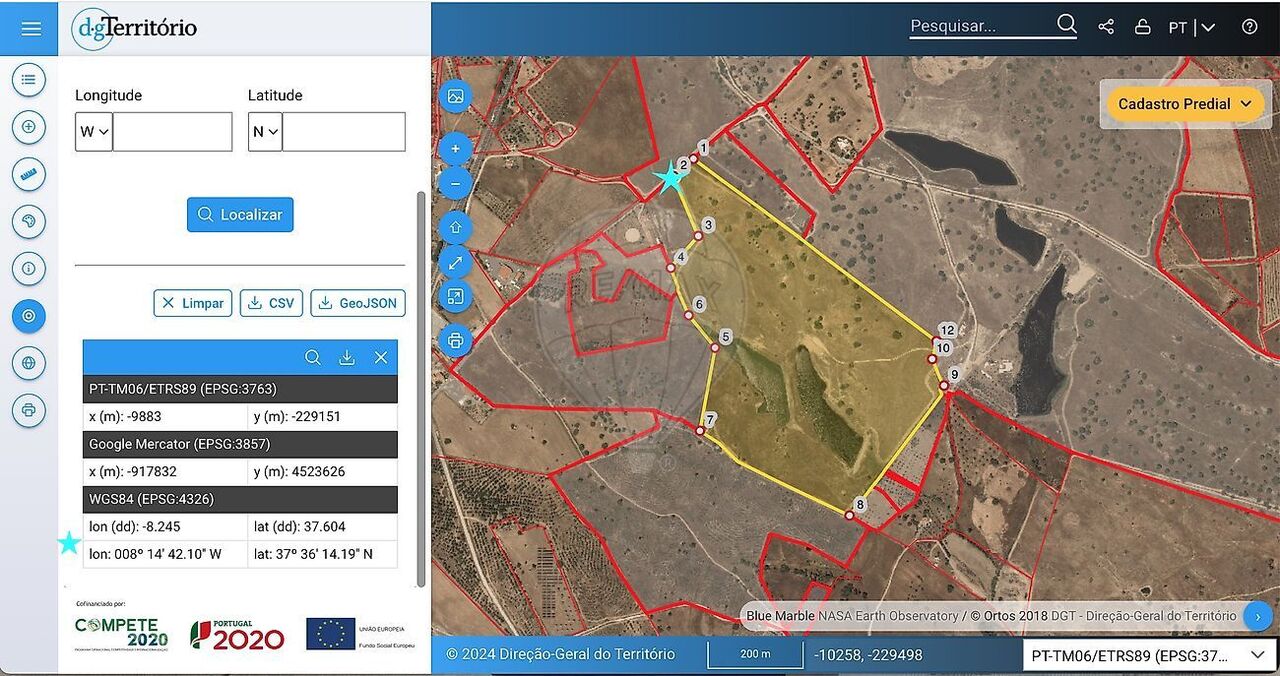1280x676 pixels.
Task: Select the Google Mercator (EPSG:3857) header row
Action: [240, 443]
